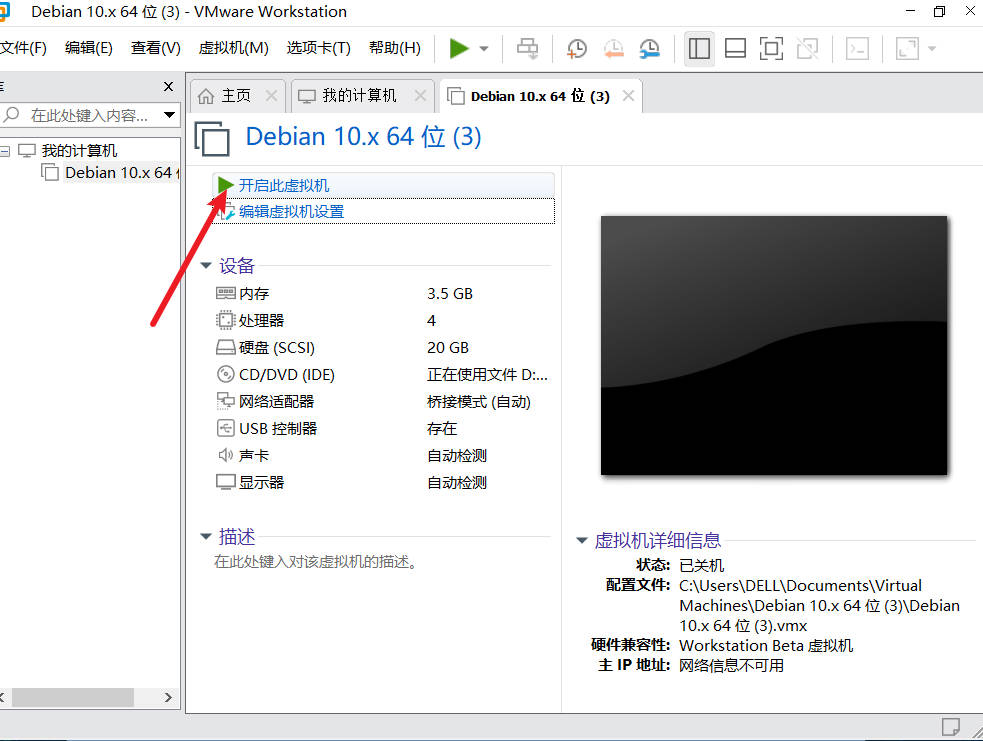The height and width of the screenshot is (741, 983).
Task: Click the library search input field
Action: [x=88, y=116]
